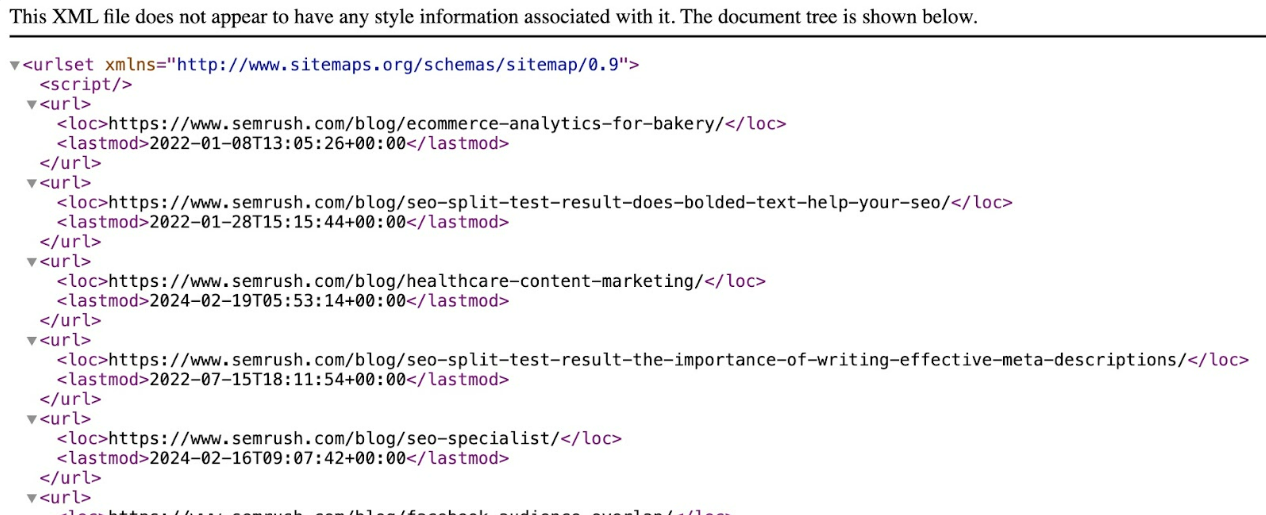1266x515 pixels.
Task: Collapse the partially visible last url node
Action: [x=32, y=498]
